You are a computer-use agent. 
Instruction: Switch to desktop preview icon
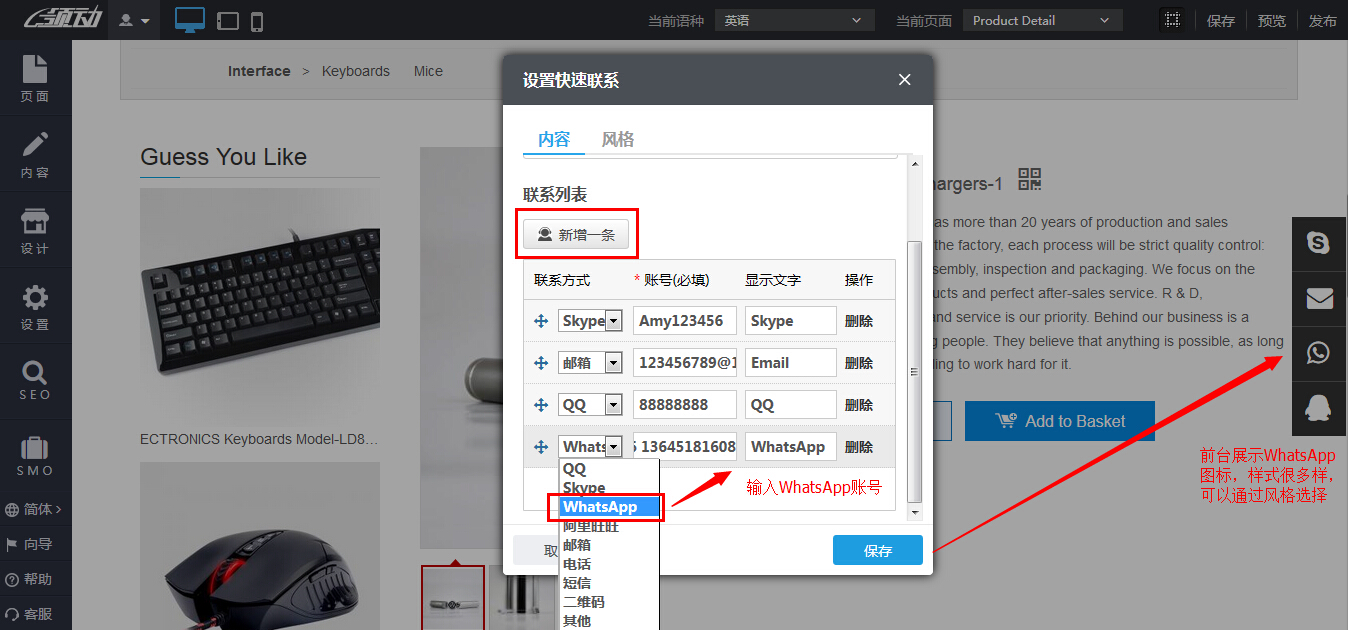click(189, 20)
